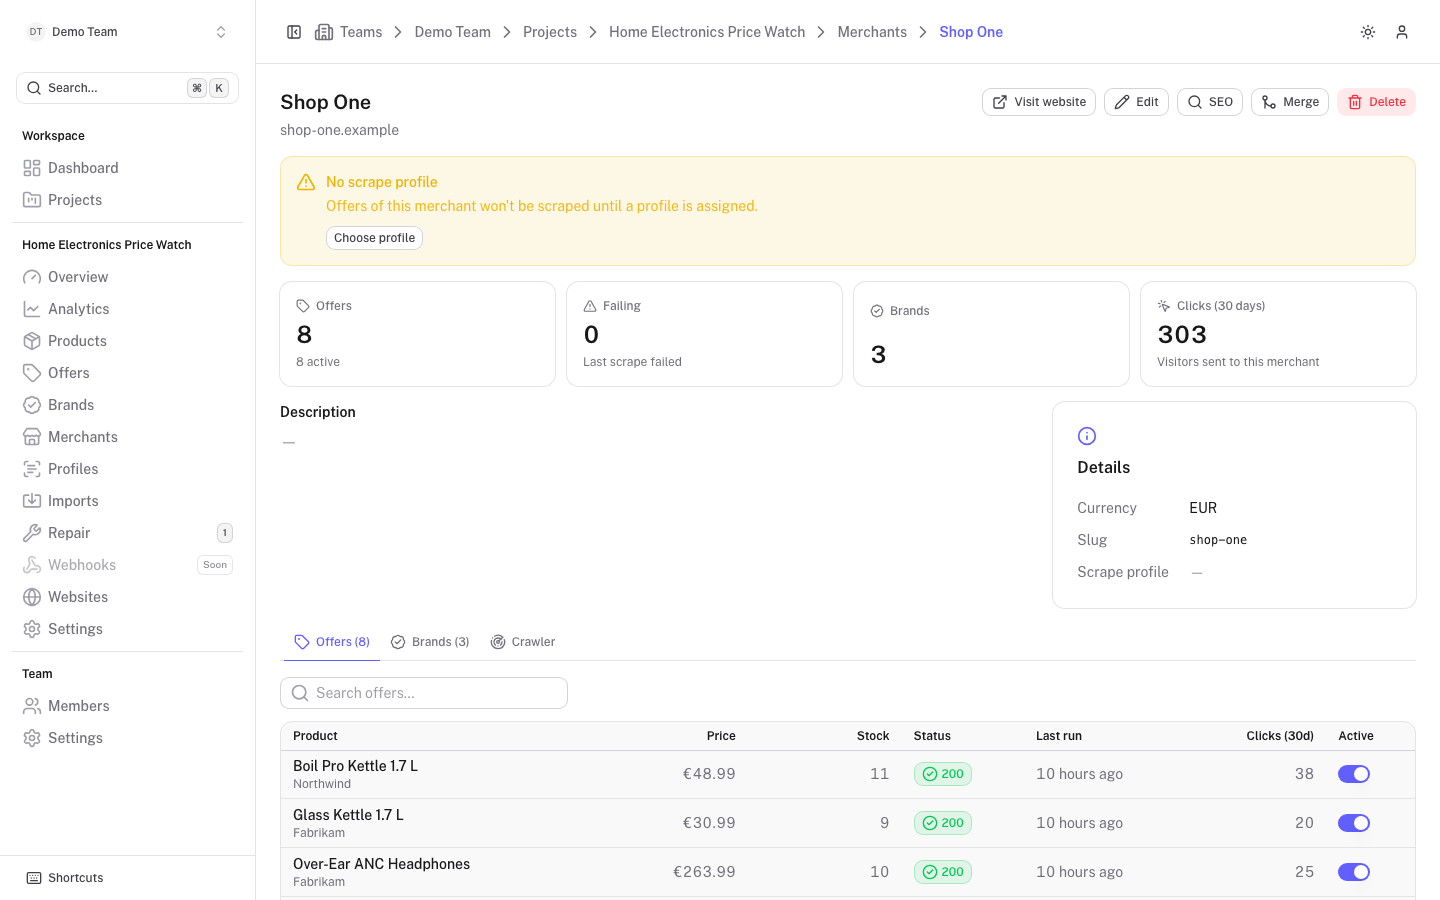Switch to the Brands (3) tab

pyautogui.click(x=430, y=642)
